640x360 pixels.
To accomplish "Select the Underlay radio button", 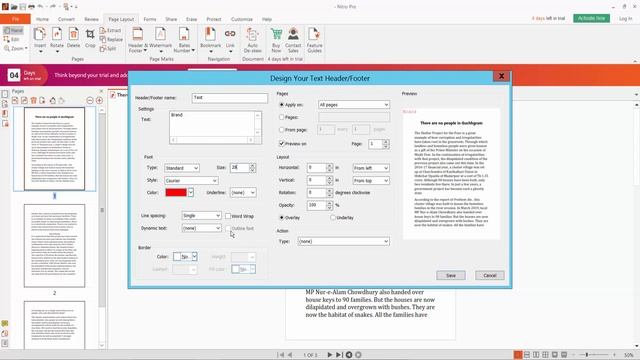I will (x=333, y=218).
